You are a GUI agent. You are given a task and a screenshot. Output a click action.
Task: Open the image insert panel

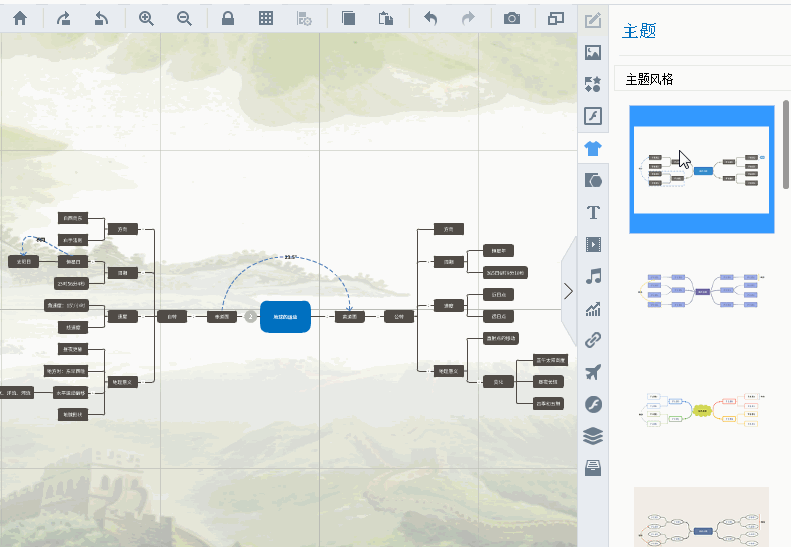[x=593, y=52]
